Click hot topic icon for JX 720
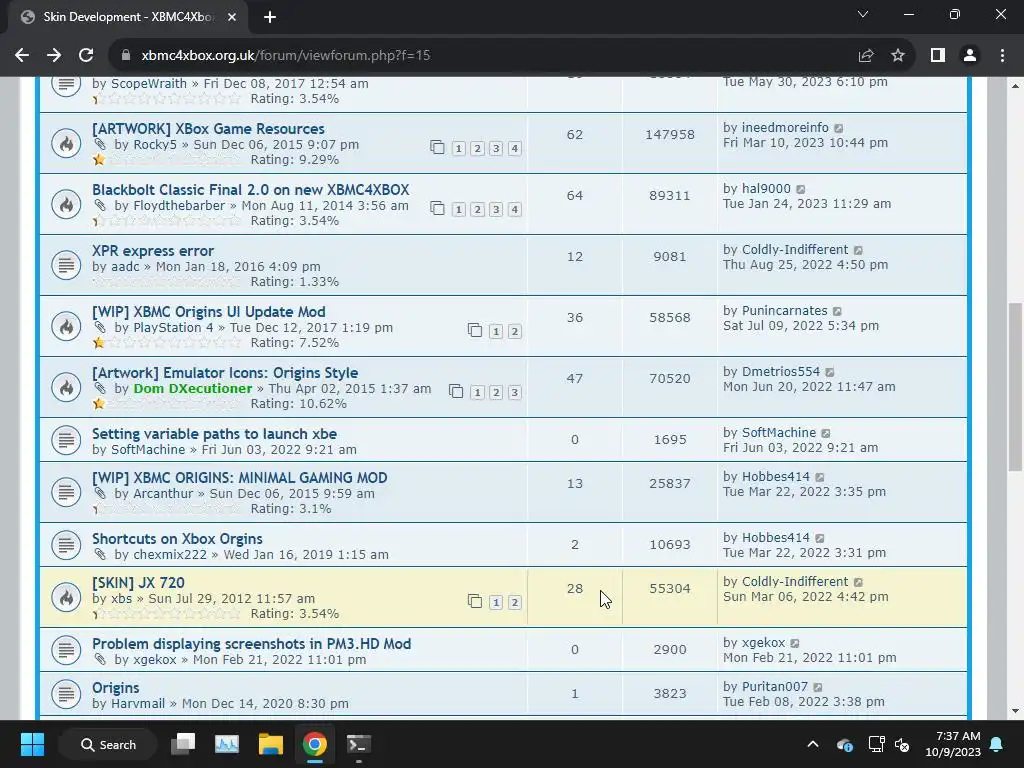 point(66,597)
